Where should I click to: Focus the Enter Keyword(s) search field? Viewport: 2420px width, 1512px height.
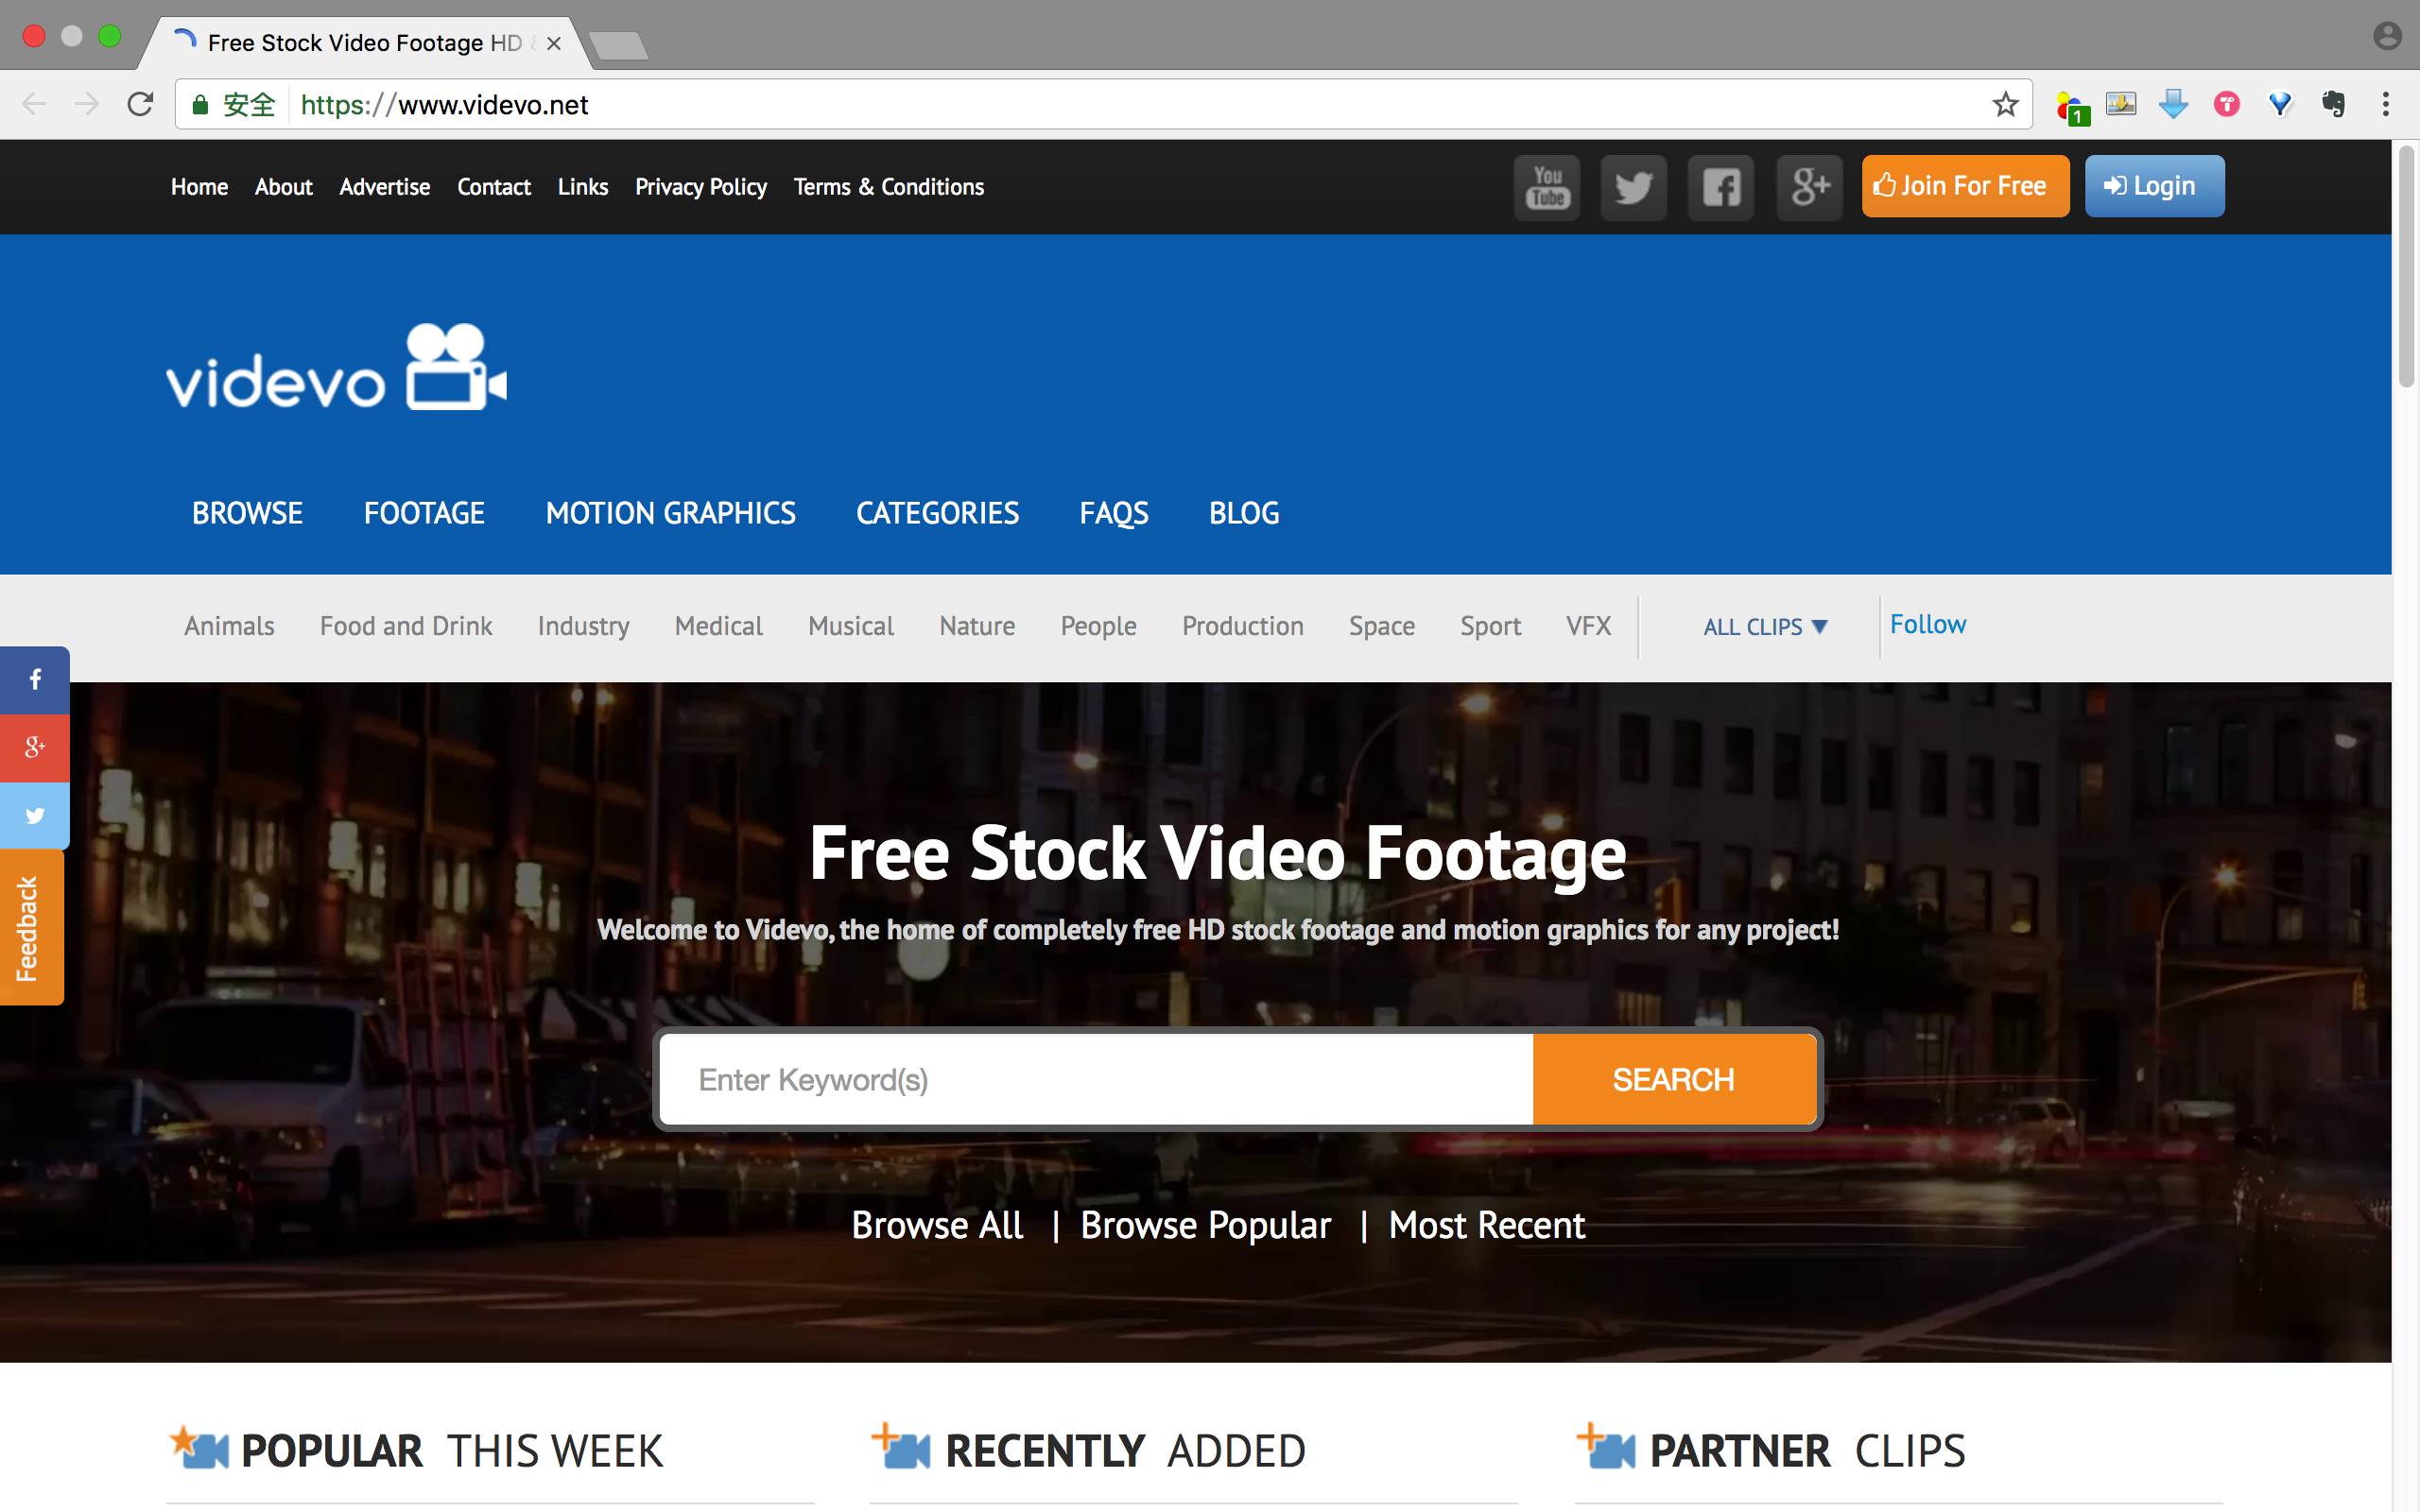1096,1079
